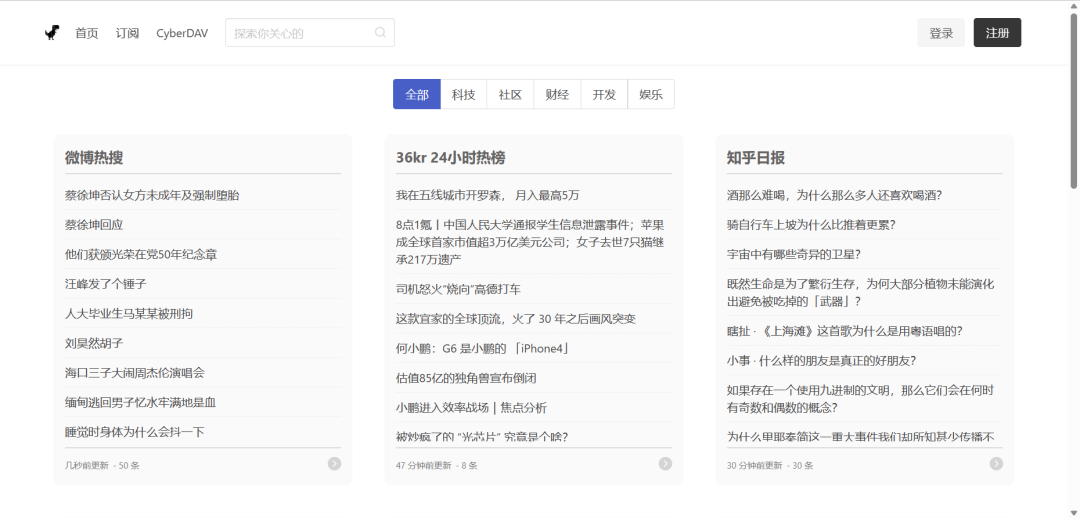Open 这款宜家的全球顶流 headline
This screenshot has width=1080, height=518.
[x=516, y=318]
